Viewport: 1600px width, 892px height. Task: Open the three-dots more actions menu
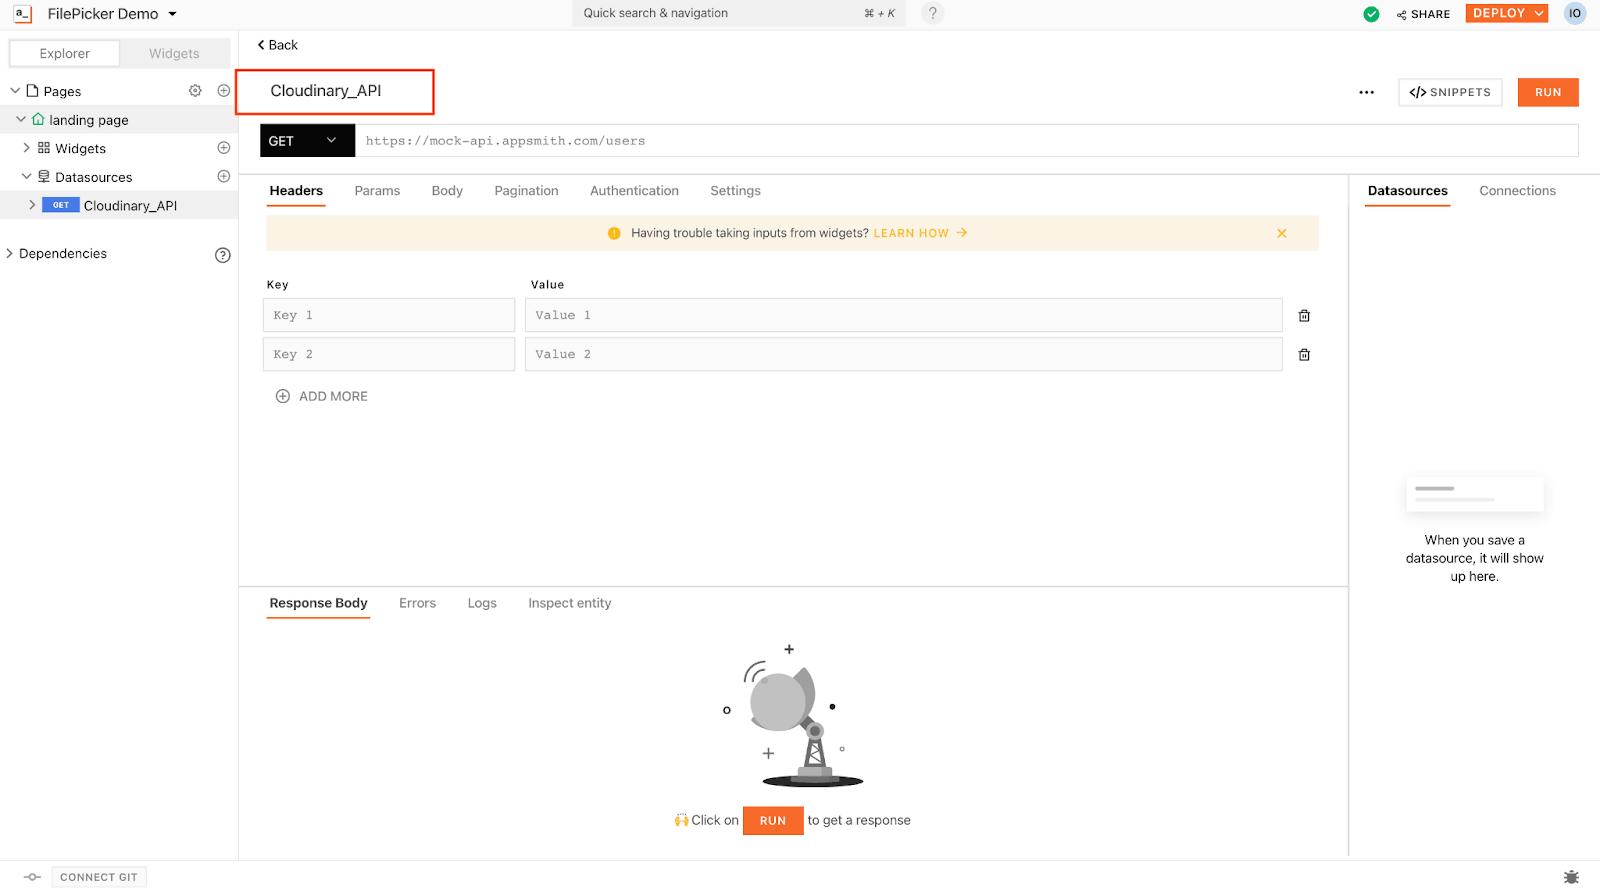(1366, 92)
